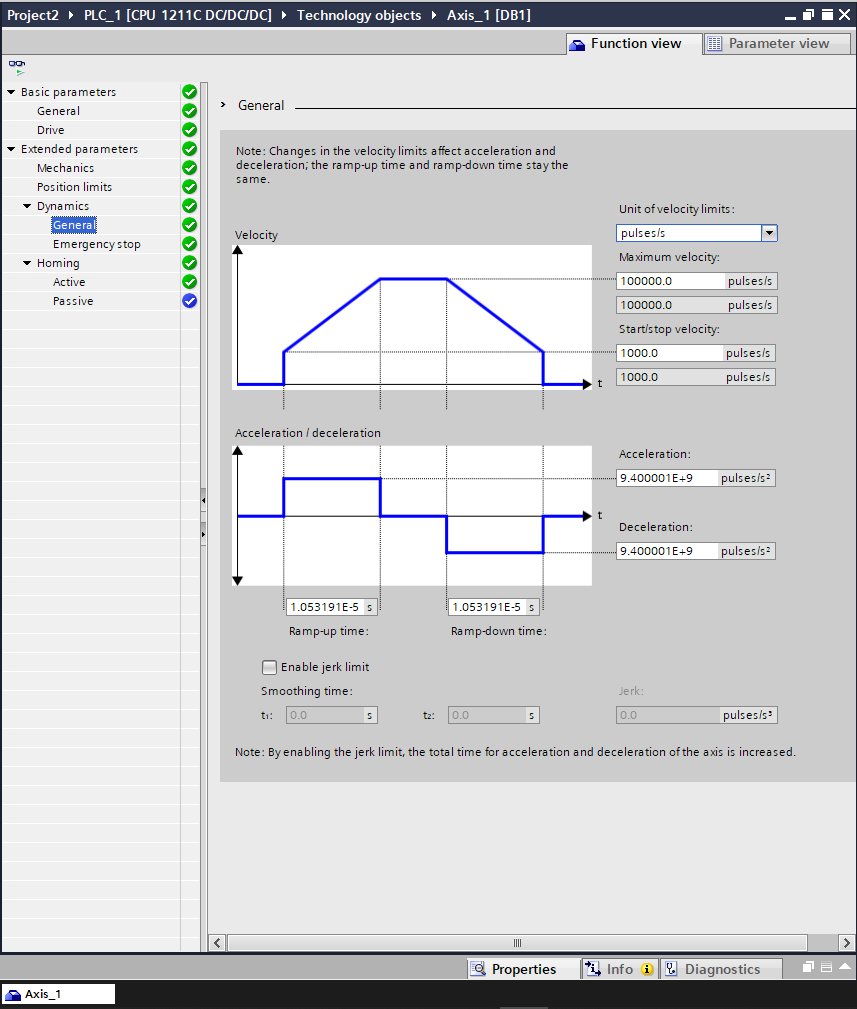This screenshot has height=1009, width=857.
Task: Click the Axis_1 editor icon in the bottom bar
Action: click(x=14, y=994)
